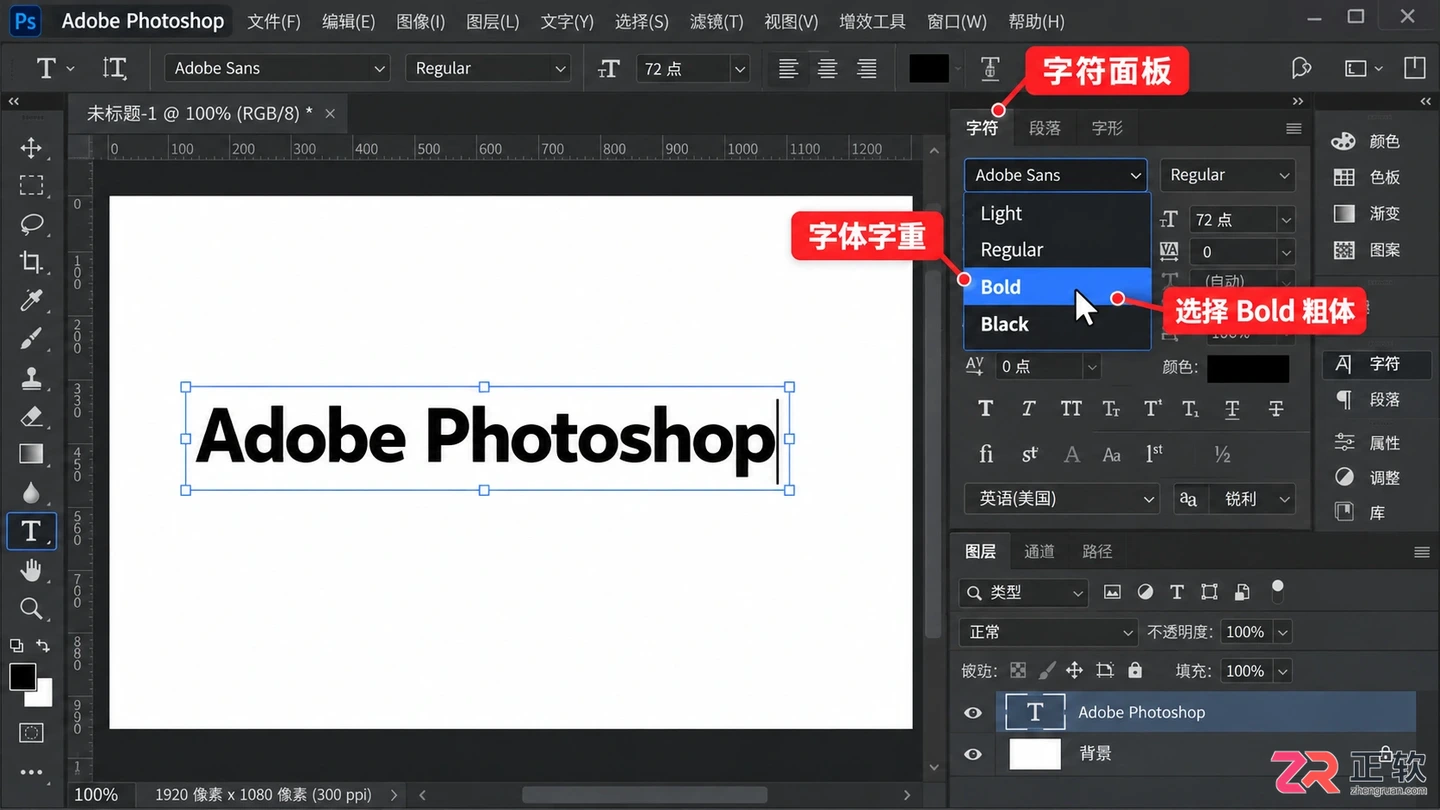Select the Clone Stamp tool

click(31, 378)
